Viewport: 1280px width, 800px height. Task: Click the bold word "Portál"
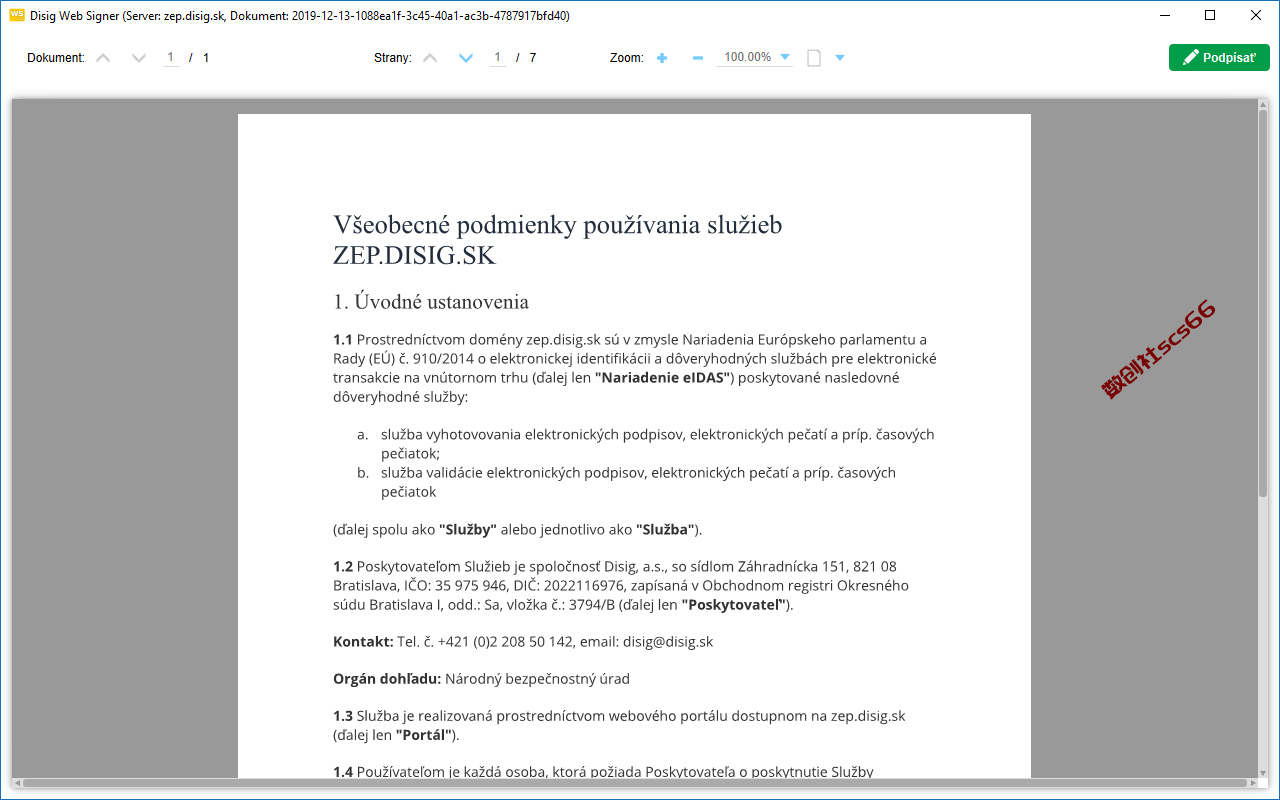[424, 735]
